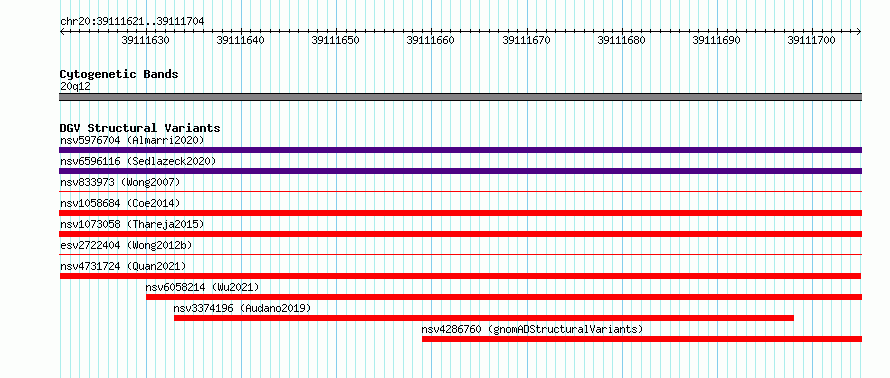
Task: Select the gray 20q12 cytogenetic band bar
Action: [460, 97]
